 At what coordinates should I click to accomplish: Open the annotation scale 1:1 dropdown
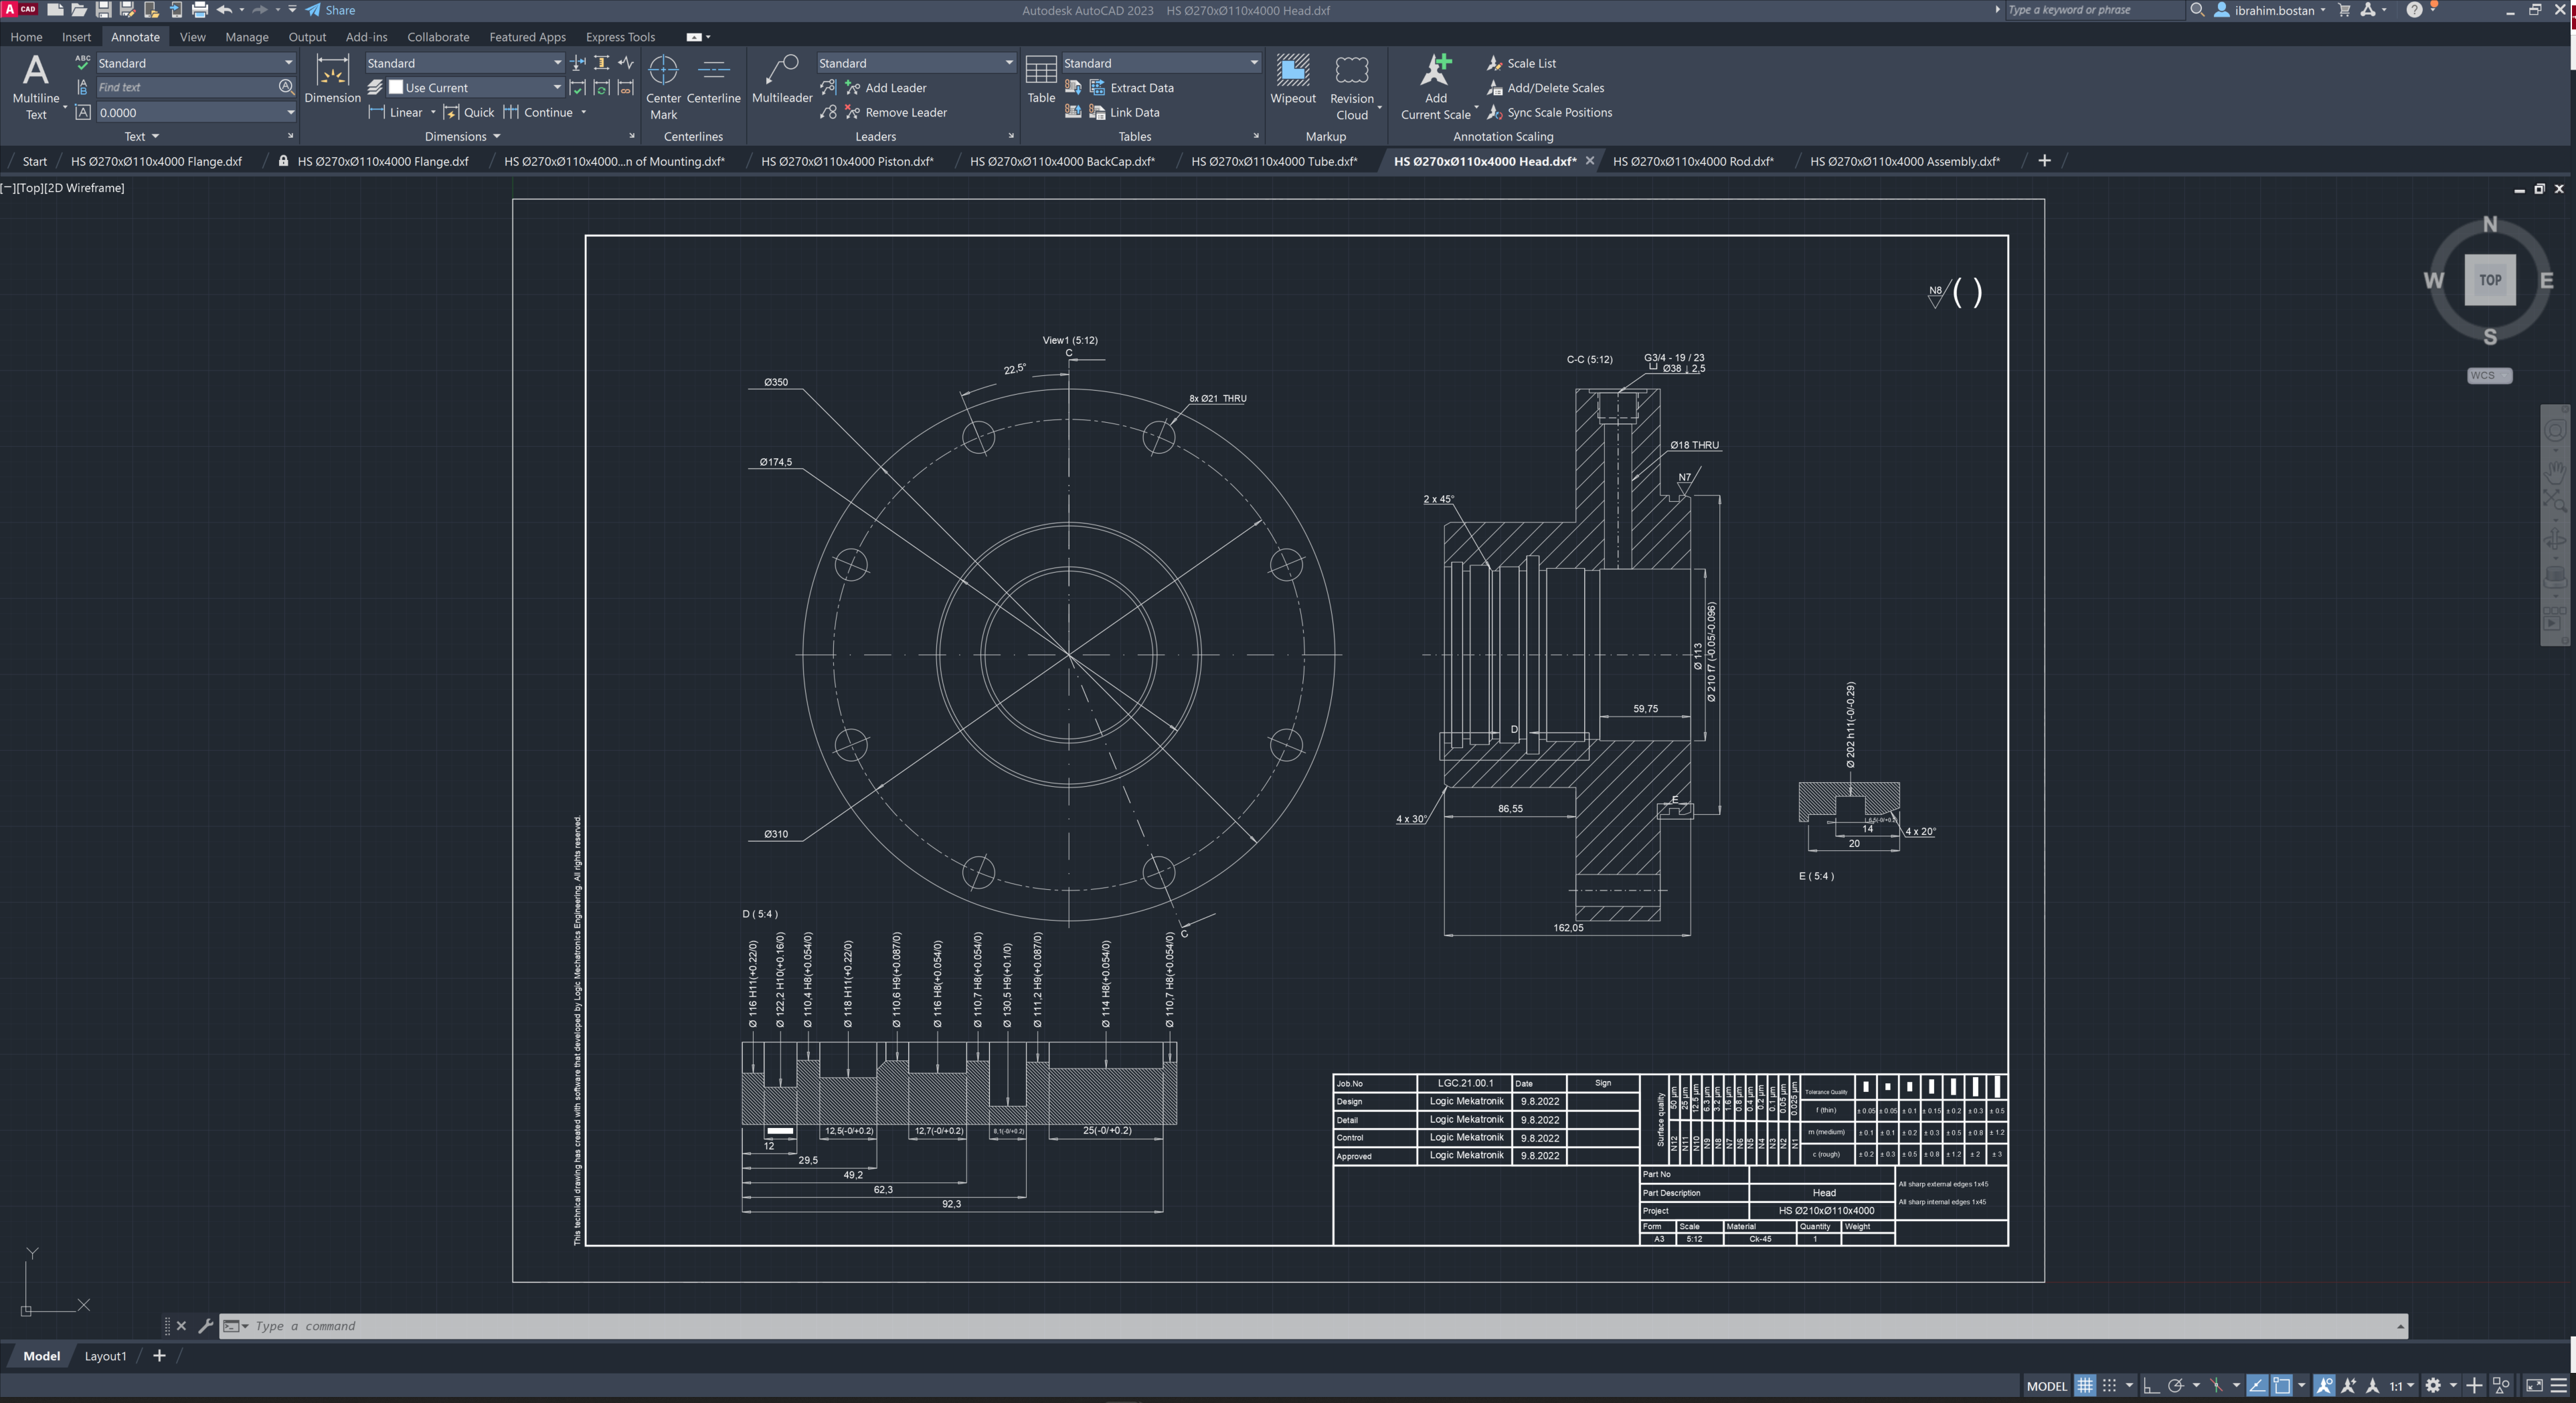pyautogui.click(x=2401, y=1385)
